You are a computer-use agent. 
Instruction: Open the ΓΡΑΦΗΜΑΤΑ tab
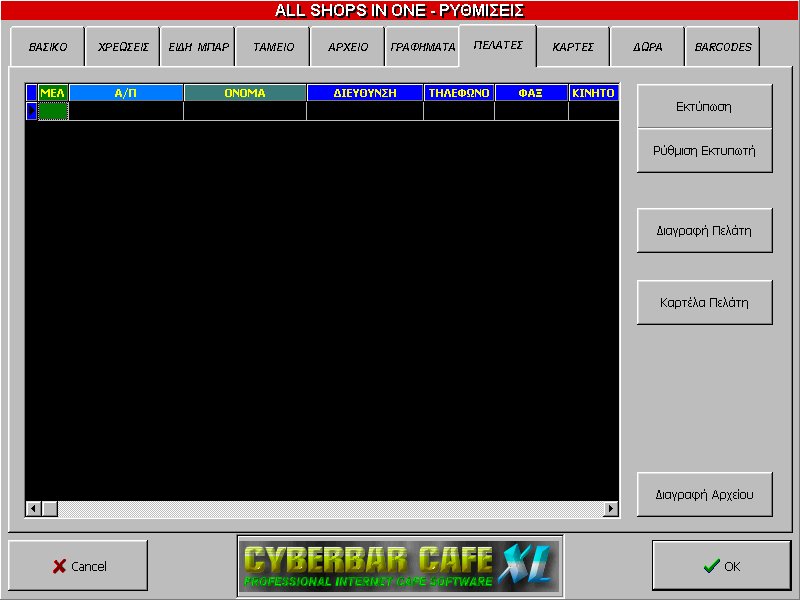[421, 47]
